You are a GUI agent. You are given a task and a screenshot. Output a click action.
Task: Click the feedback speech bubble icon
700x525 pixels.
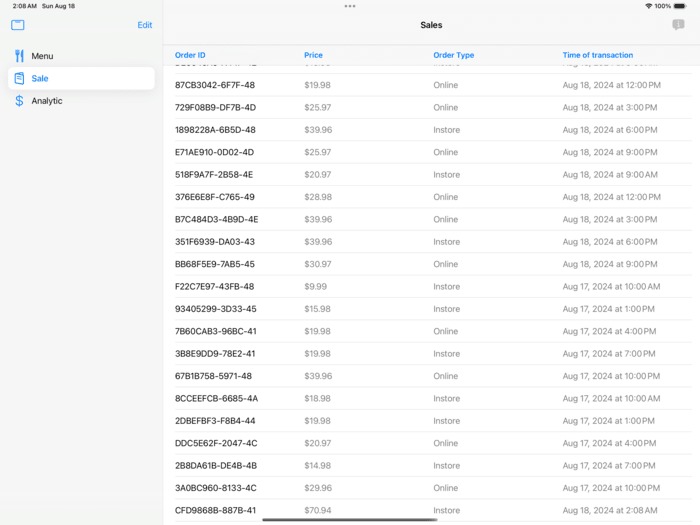678,25
